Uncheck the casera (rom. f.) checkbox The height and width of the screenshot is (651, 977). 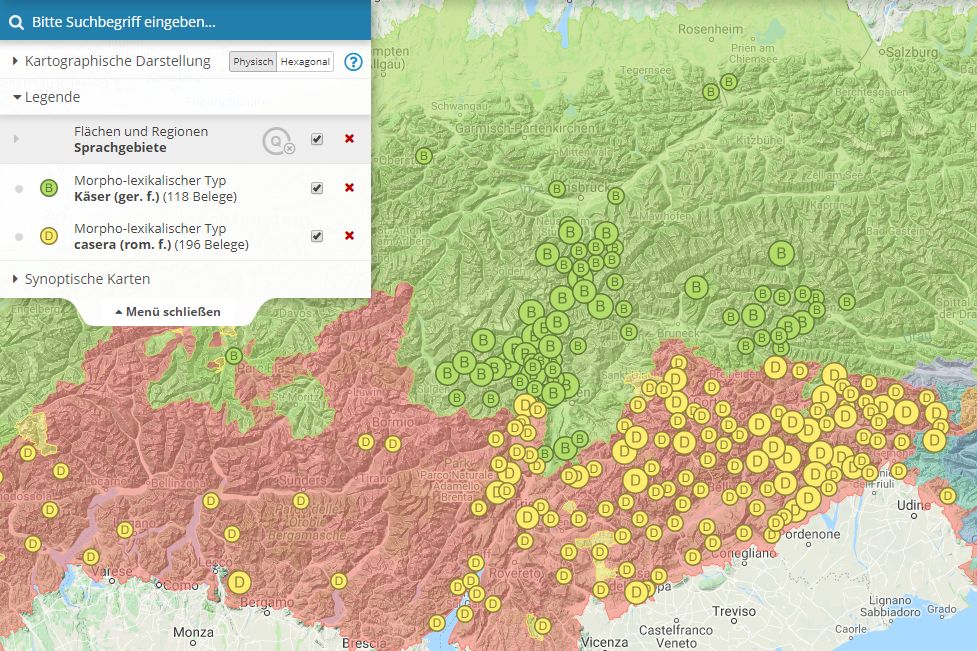tap(317, 236)
